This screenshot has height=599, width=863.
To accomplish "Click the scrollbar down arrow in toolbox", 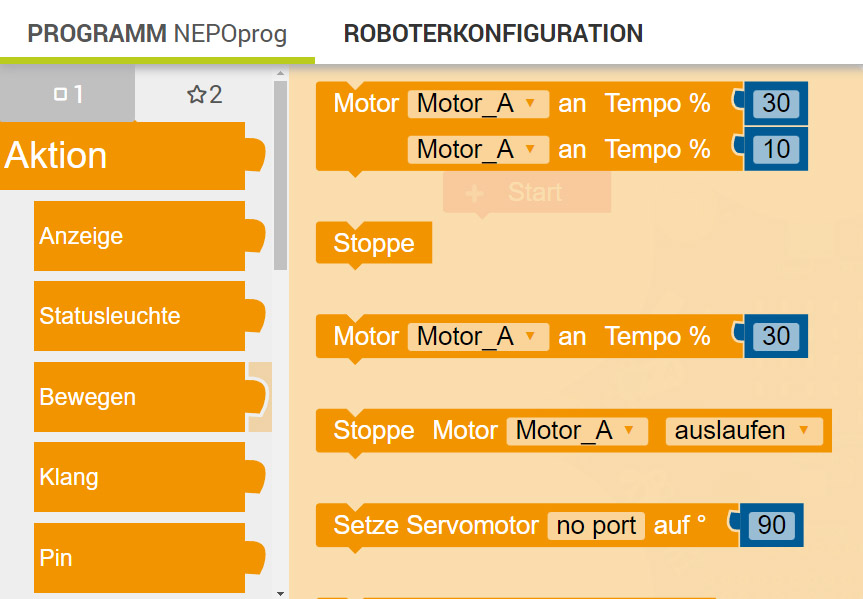I will (280, 593).
